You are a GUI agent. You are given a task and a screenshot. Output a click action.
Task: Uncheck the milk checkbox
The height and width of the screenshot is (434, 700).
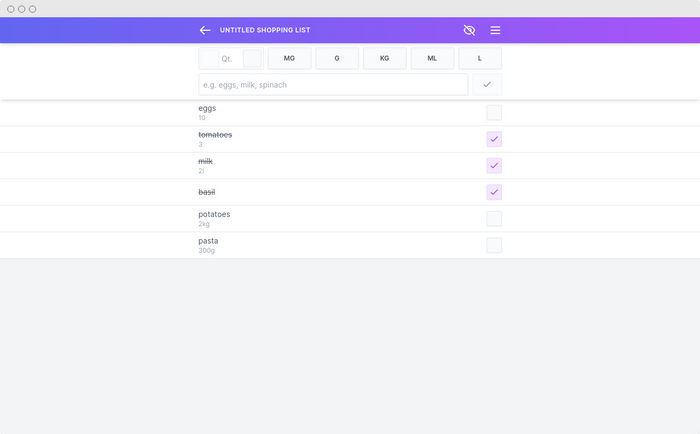point(494,166)
